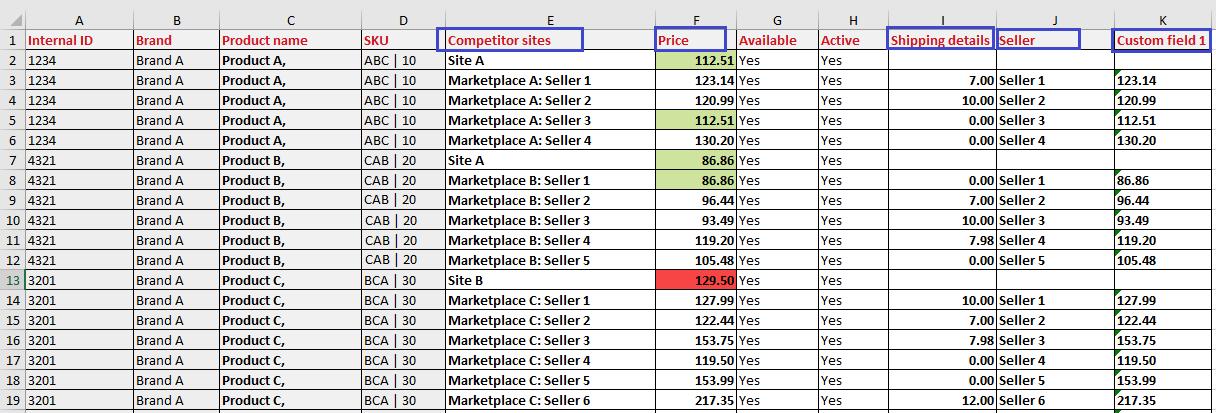
Task: Select the 'Marketplace C: Seller 6' cell
Action: point(550,400)
